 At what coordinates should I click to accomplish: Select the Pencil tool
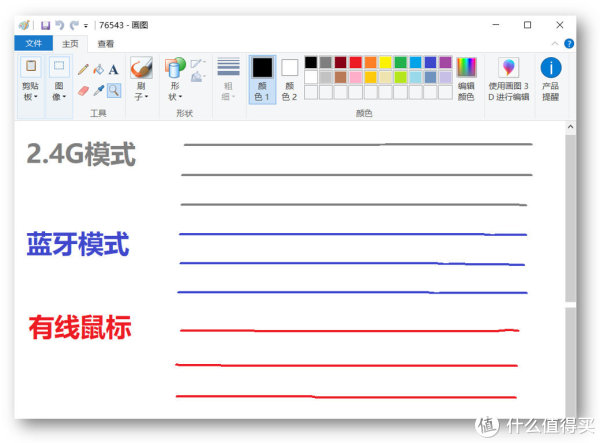(x=83, y=69)
